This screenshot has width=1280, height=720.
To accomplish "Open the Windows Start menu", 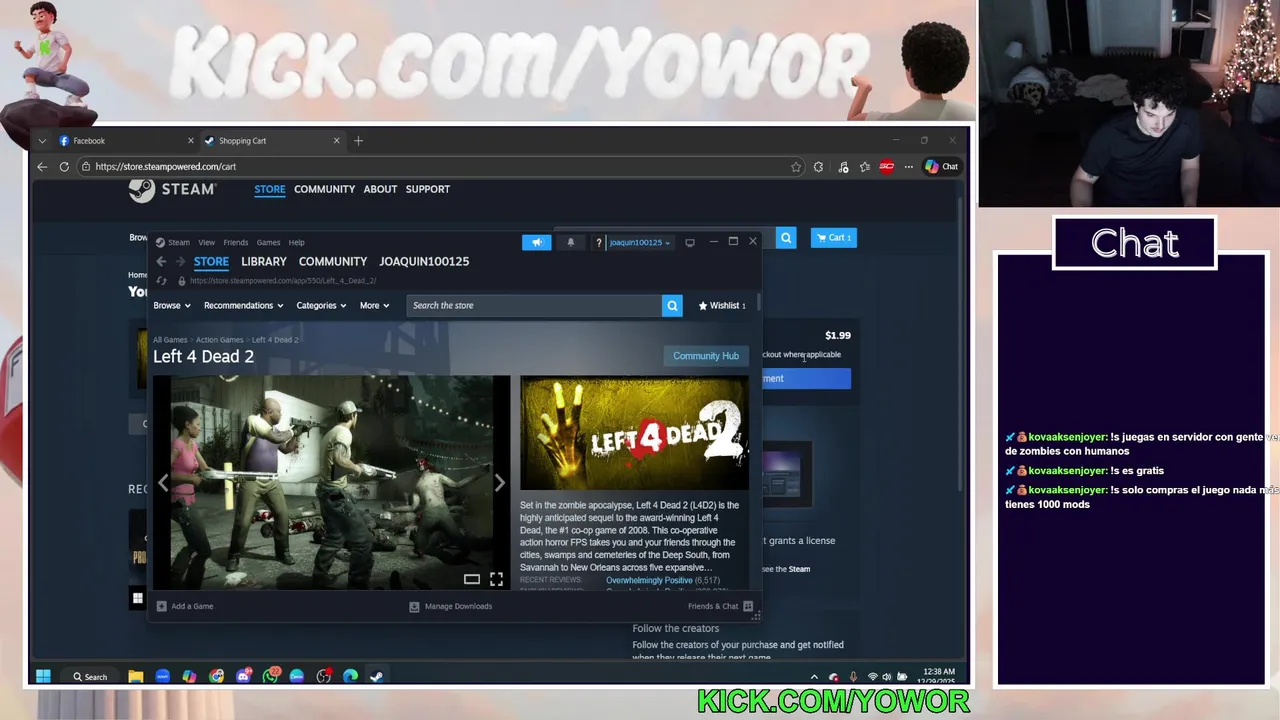I will (x=43, y=677).
